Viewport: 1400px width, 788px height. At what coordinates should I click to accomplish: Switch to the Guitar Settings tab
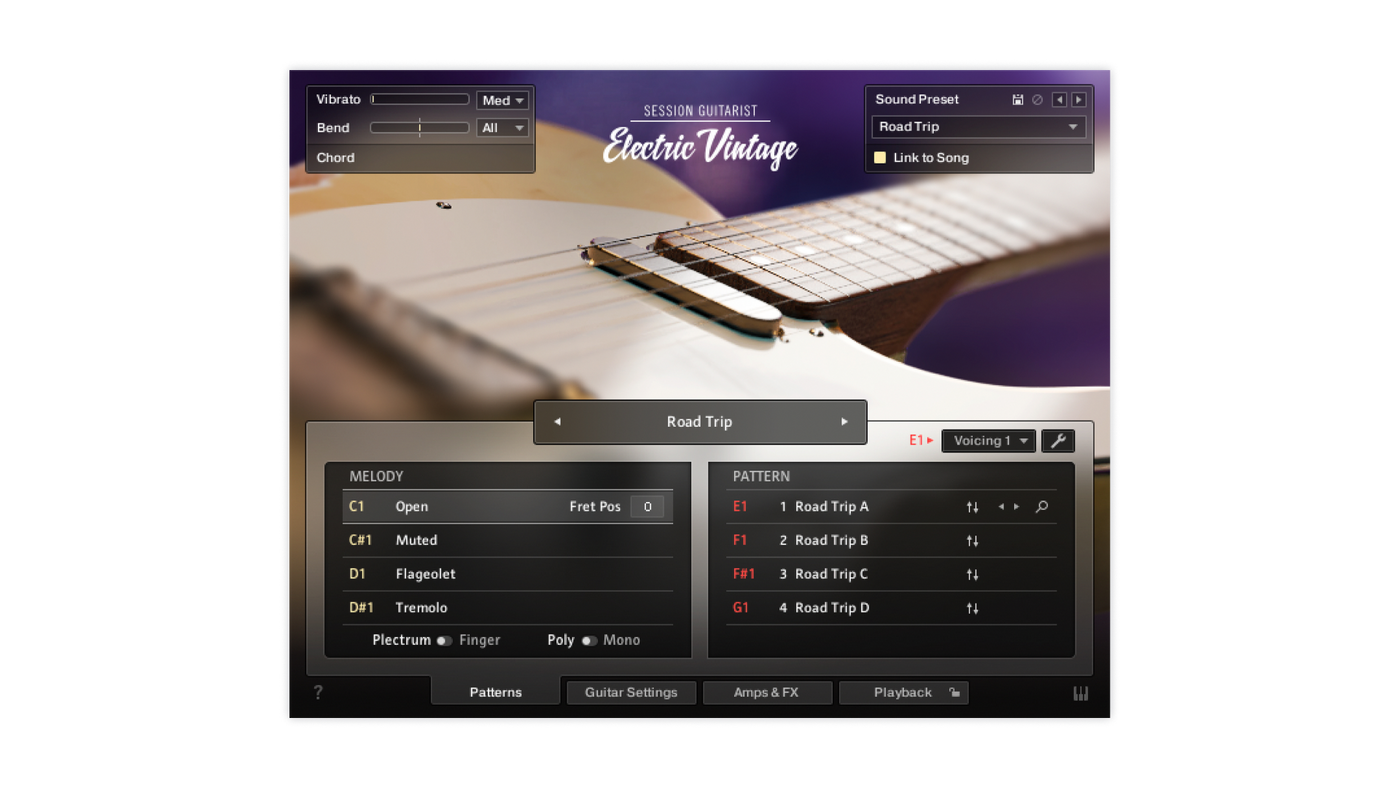pyautogui.click(x=631, y=692)
